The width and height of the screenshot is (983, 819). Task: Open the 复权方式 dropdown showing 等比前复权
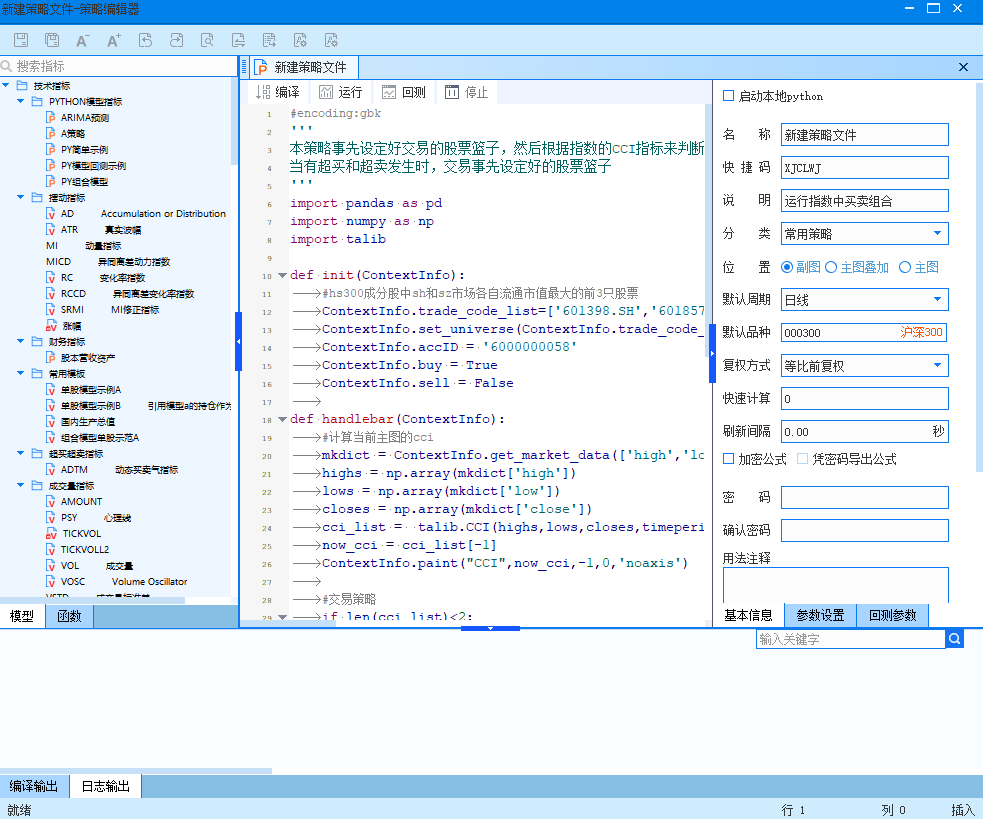point(865,366)
